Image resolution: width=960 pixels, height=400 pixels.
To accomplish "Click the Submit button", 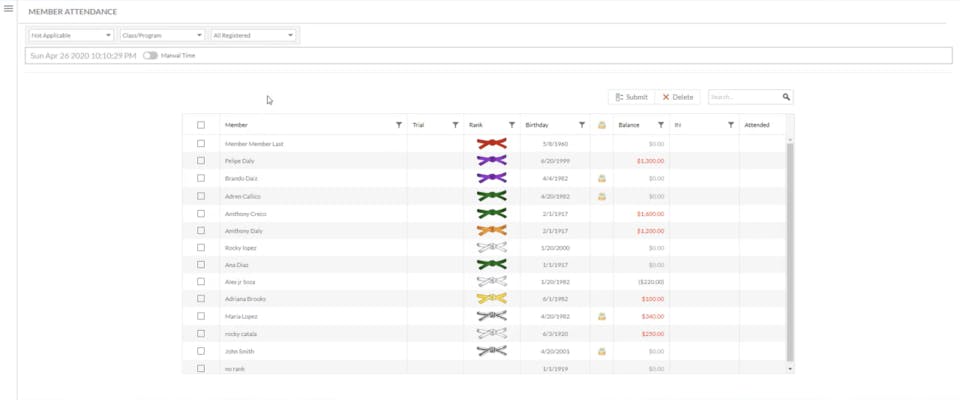I will click(x=631, y=97).
